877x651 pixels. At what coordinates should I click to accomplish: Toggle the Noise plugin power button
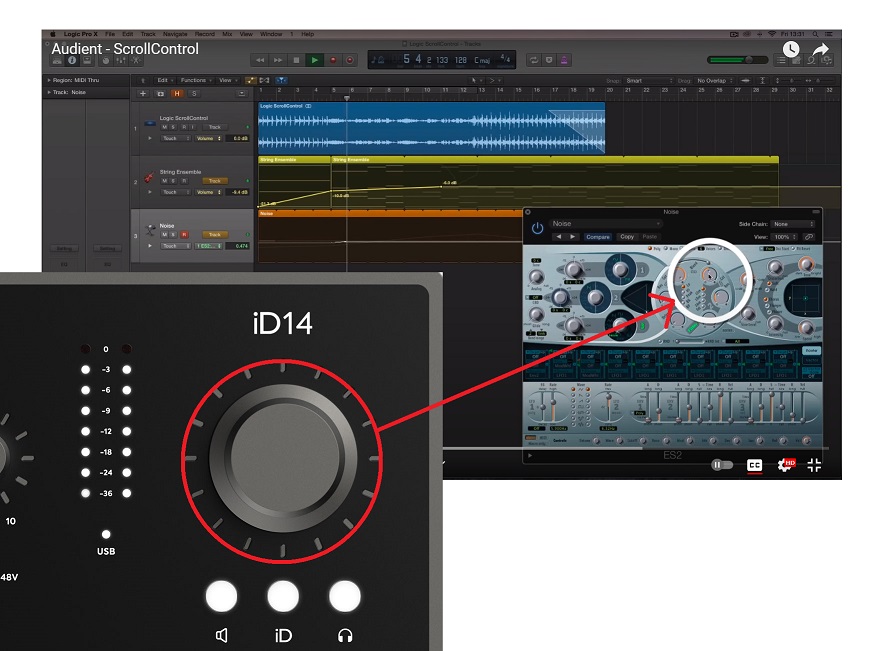point(537,228)
